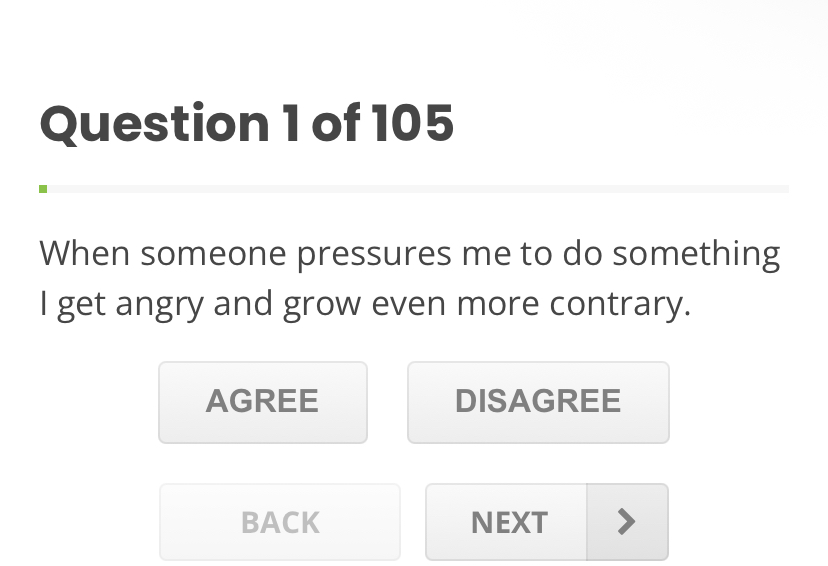Return to the previous question with BACK
The height and width of the screenshot is (566, 828).
click(x=280, y=522)
